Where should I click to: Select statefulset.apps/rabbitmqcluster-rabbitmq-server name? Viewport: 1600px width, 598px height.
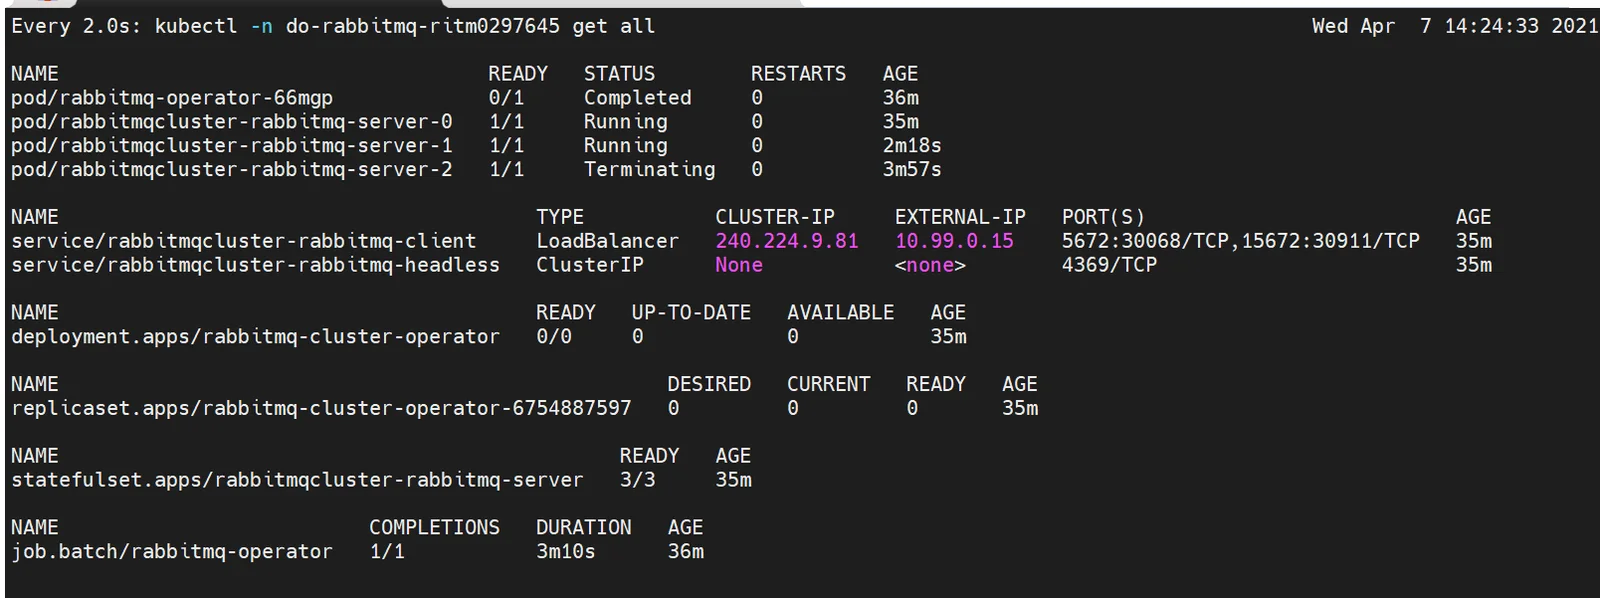click(x=297, y=480)
